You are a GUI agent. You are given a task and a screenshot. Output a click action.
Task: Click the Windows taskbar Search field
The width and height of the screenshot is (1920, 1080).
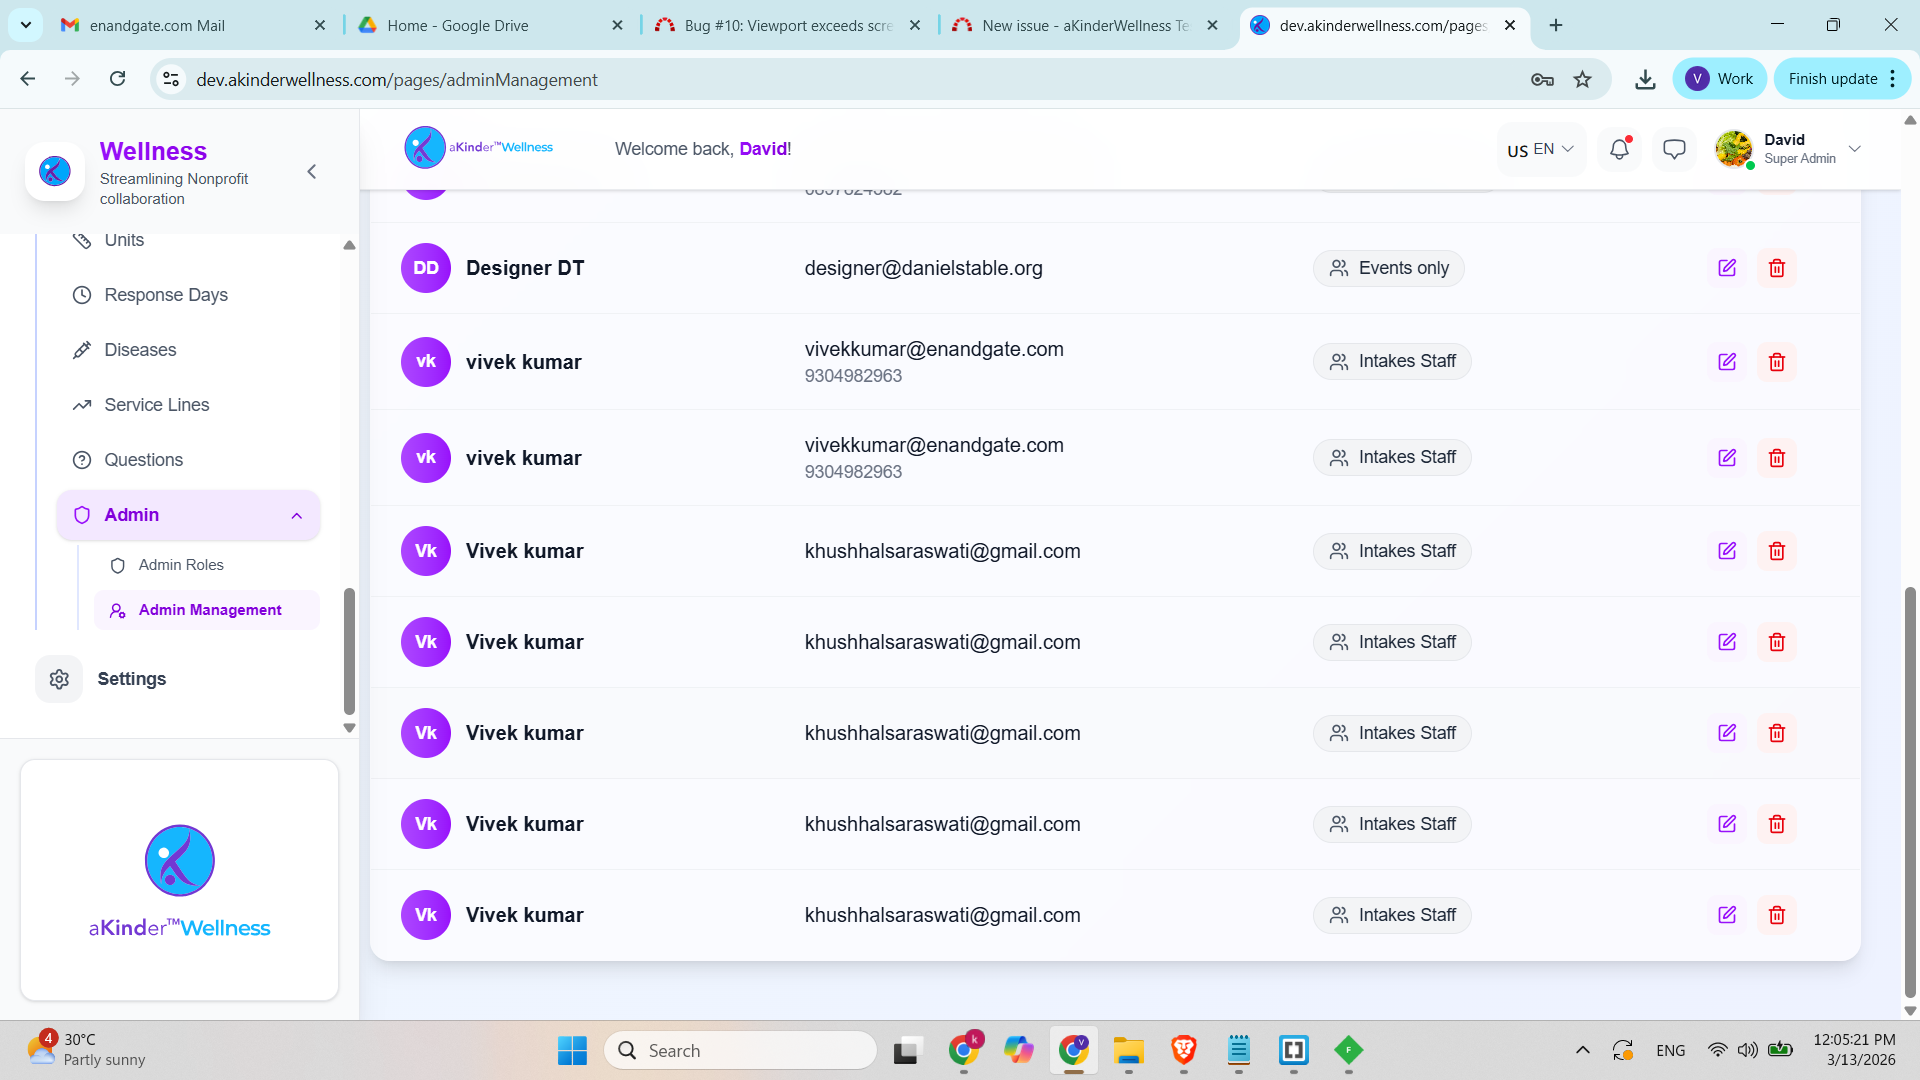(x=740, y=1050)
